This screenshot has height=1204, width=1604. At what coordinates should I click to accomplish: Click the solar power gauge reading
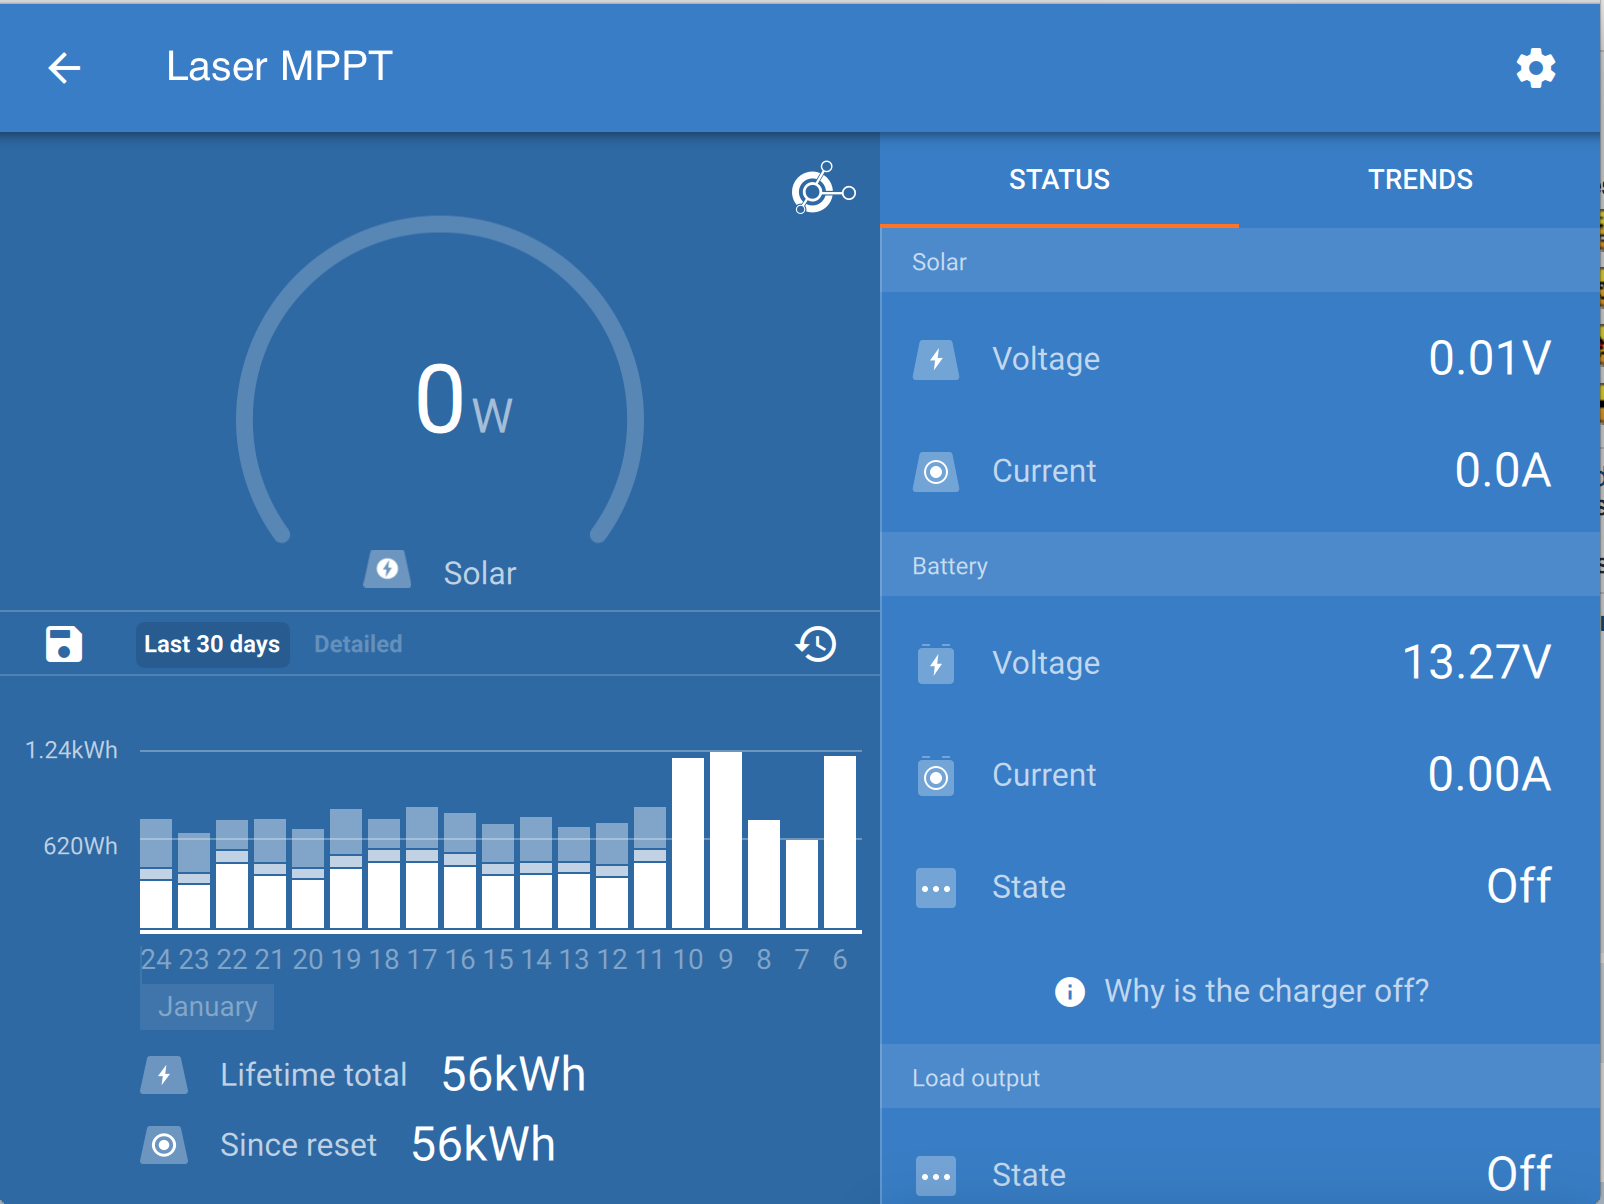tap(464, 400)
